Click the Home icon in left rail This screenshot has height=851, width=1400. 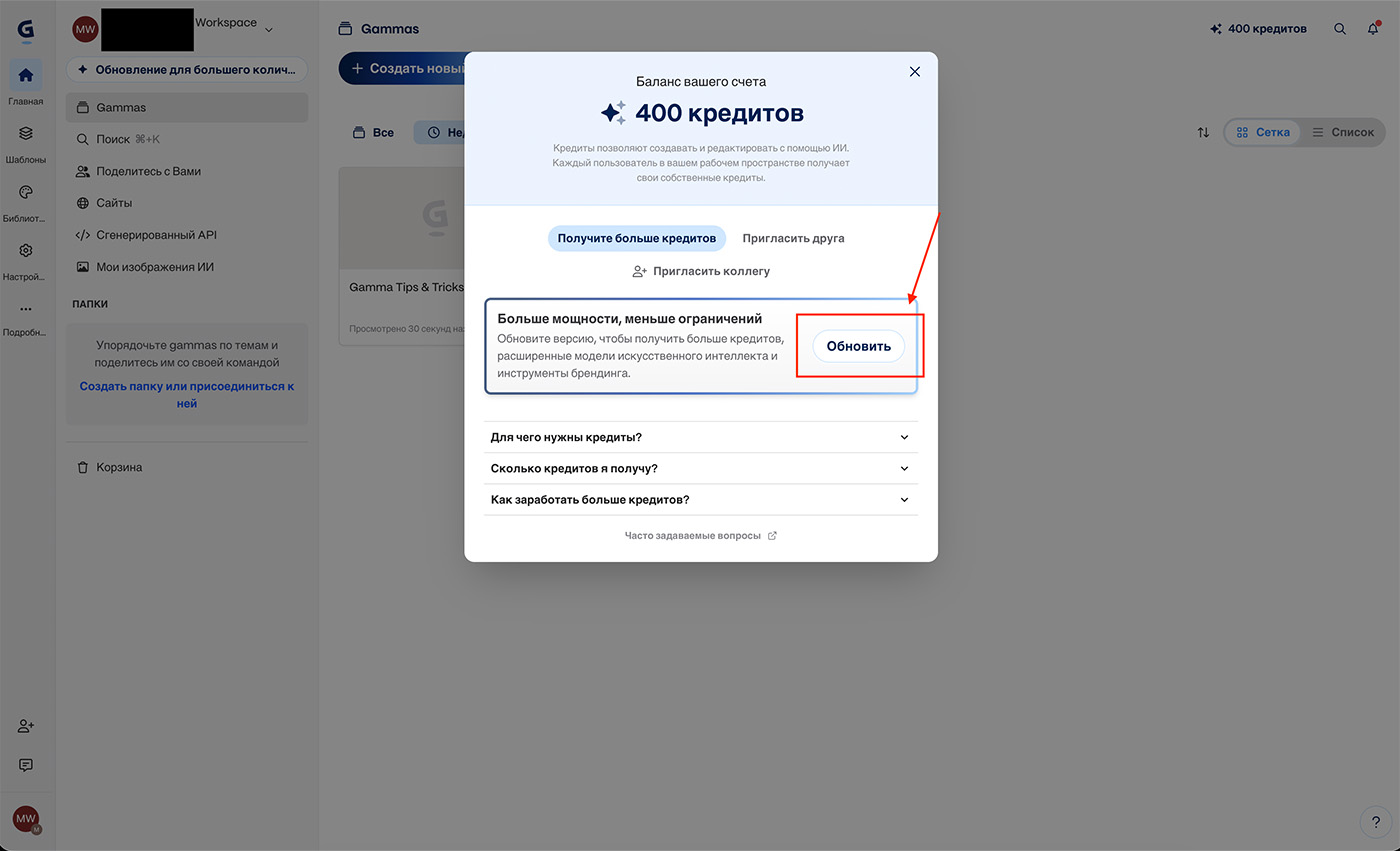coord(26,75)
